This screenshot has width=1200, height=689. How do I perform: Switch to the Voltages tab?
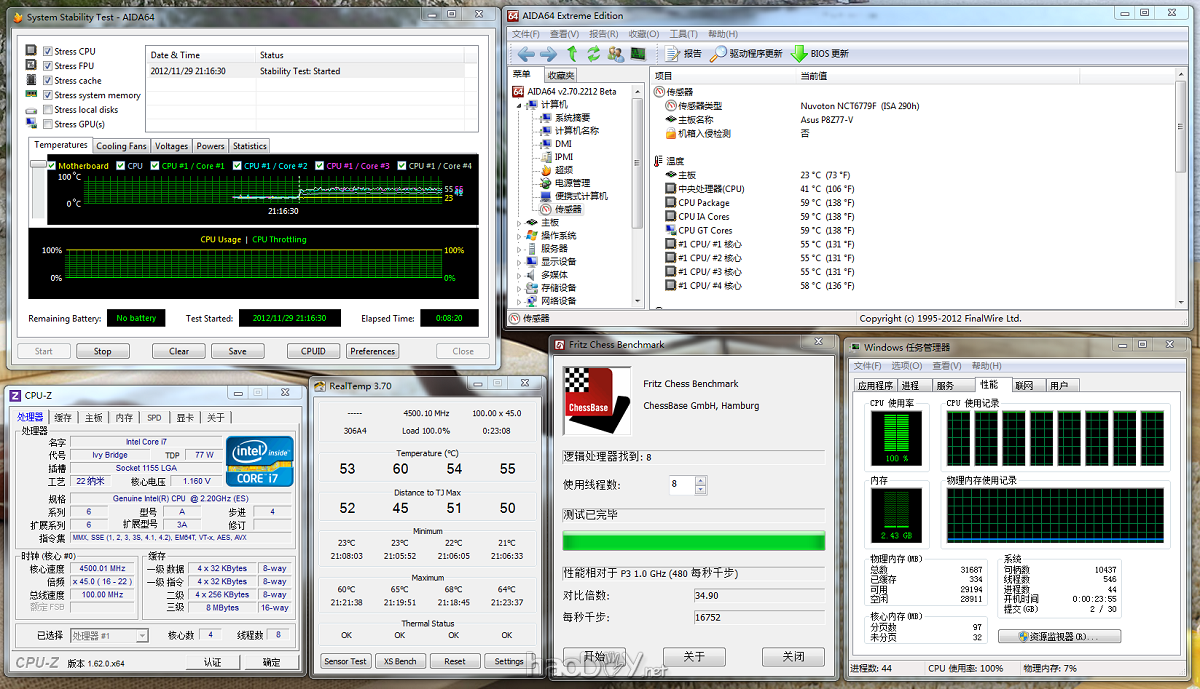(x=172, y=146)
